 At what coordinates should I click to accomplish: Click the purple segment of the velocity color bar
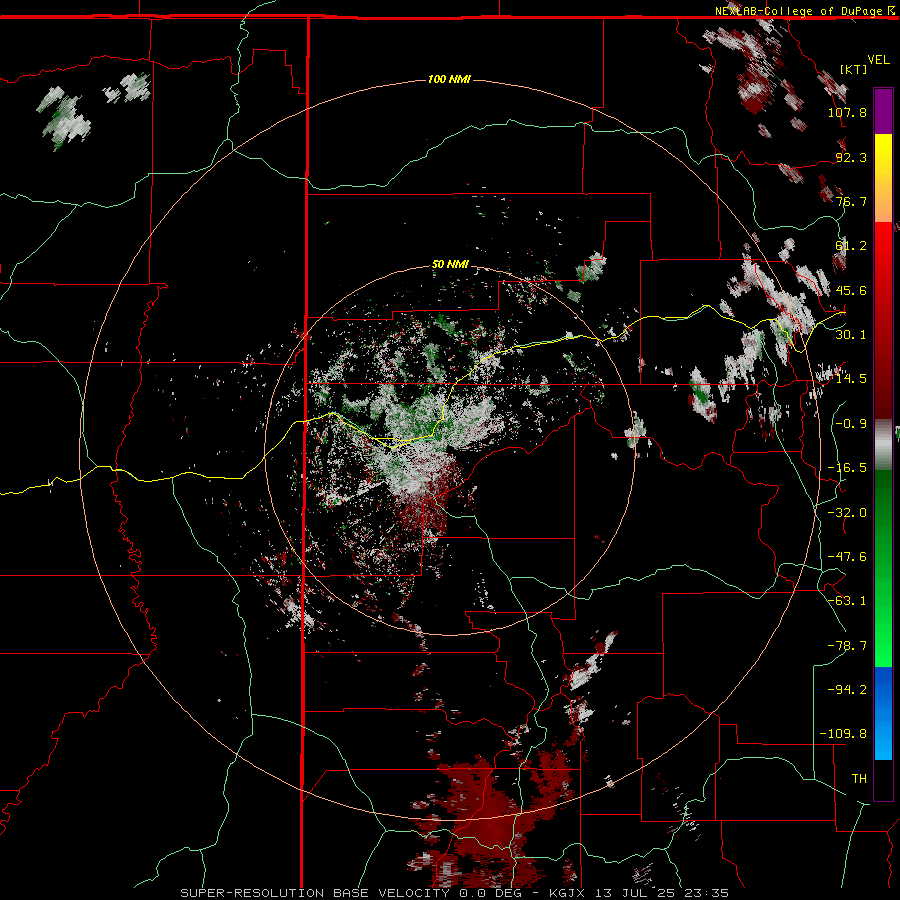pos(883,111)
